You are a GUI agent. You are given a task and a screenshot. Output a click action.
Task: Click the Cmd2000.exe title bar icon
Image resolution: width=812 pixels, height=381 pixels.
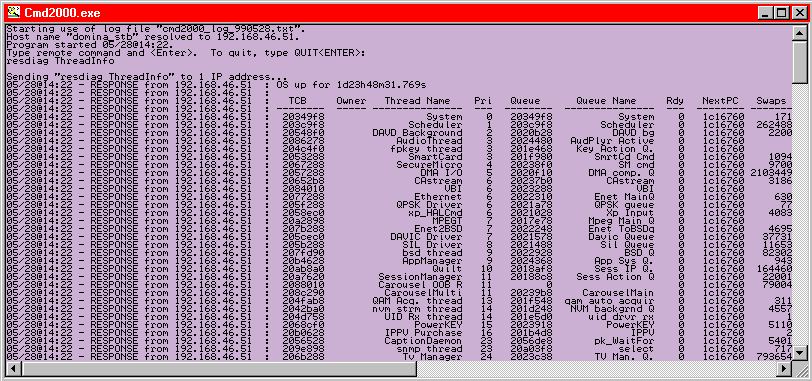click(13, 12)
